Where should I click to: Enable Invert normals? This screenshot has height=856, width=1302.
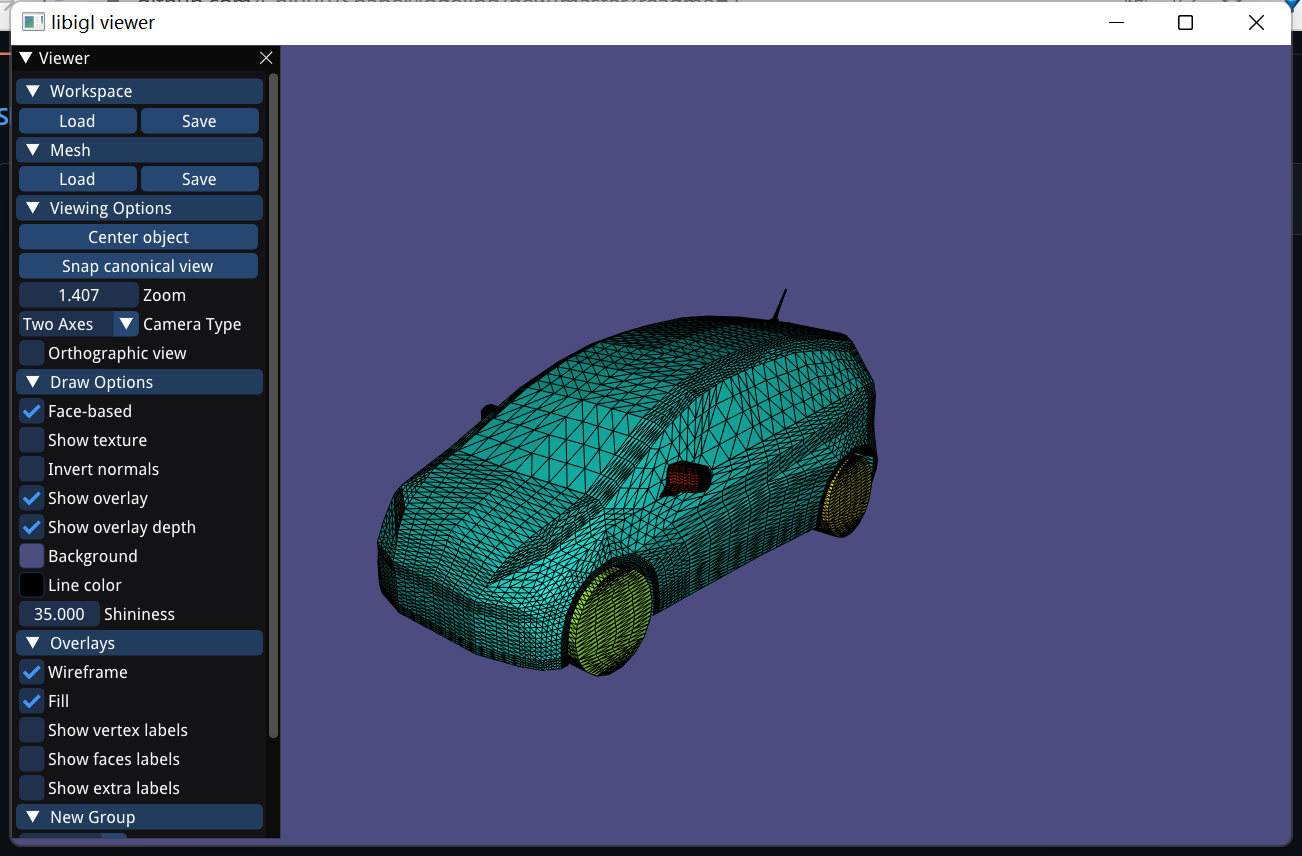coord(30,468)
